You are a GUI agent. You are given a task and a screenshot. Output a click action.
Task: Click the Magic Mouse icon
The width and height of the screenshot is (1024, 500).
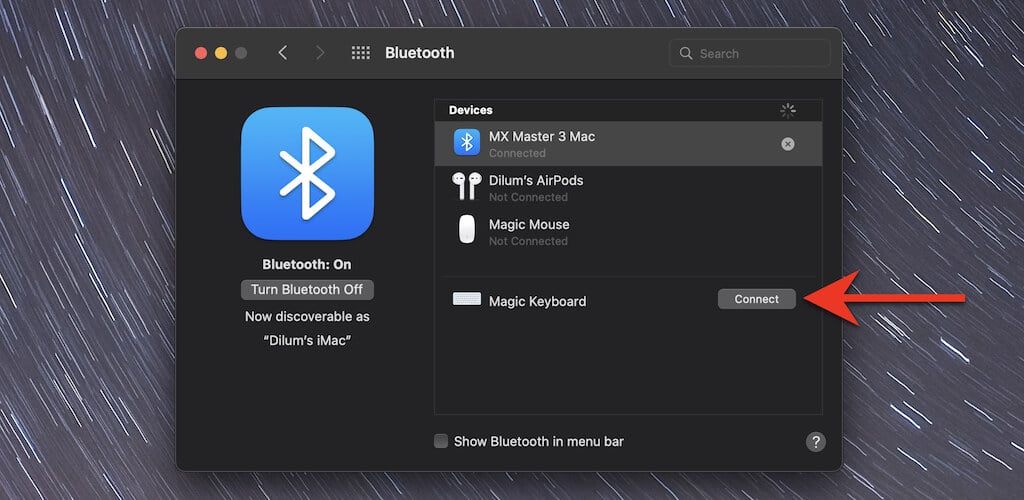[x=467, y=230]
